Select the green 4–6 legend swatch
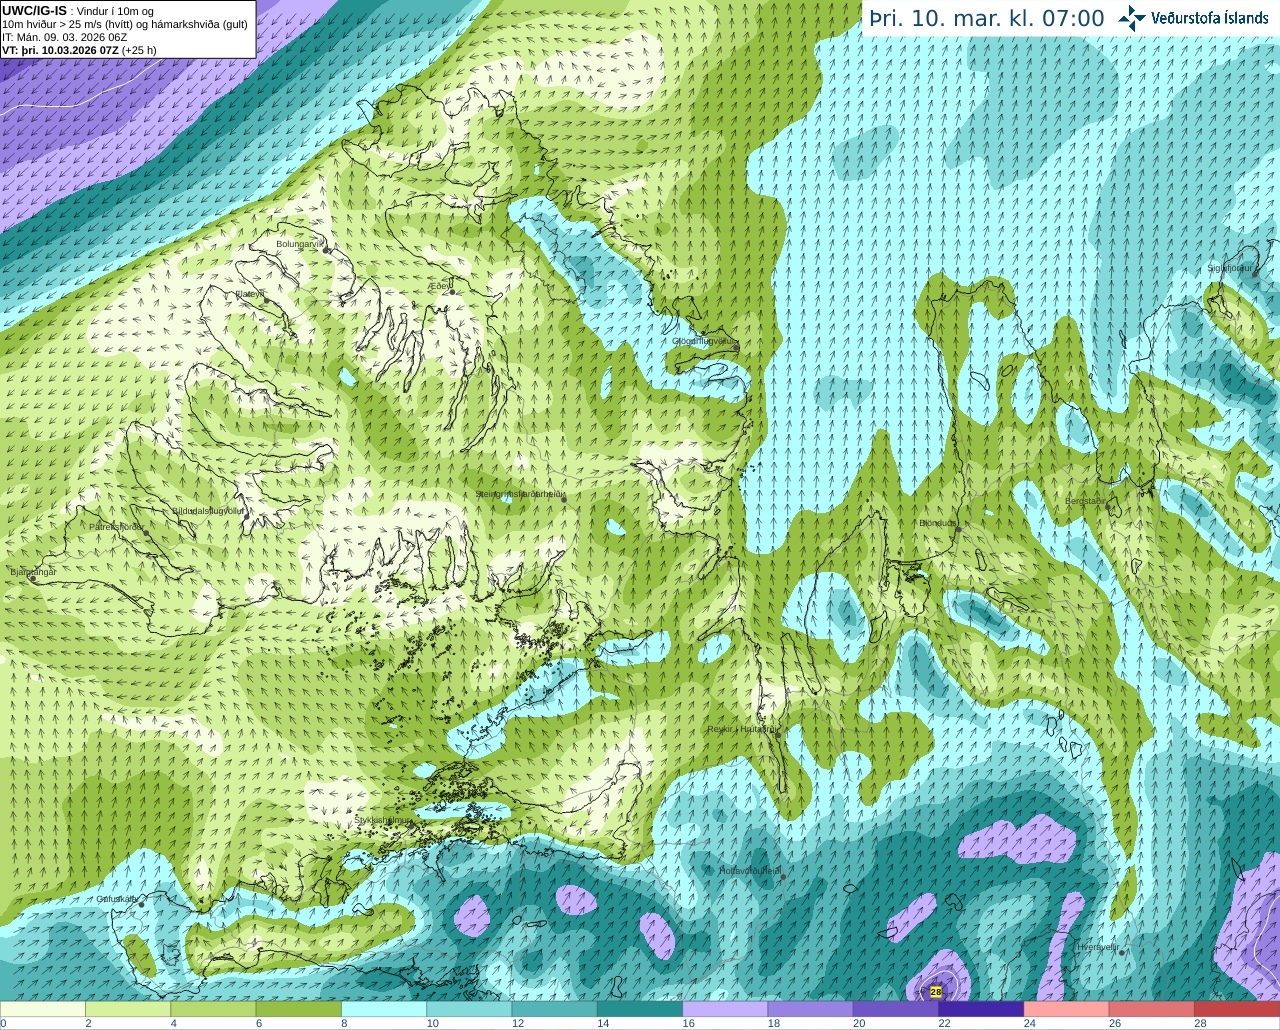The width and height of the screenshot is (1280, 1030). (x=213, y=1009)
